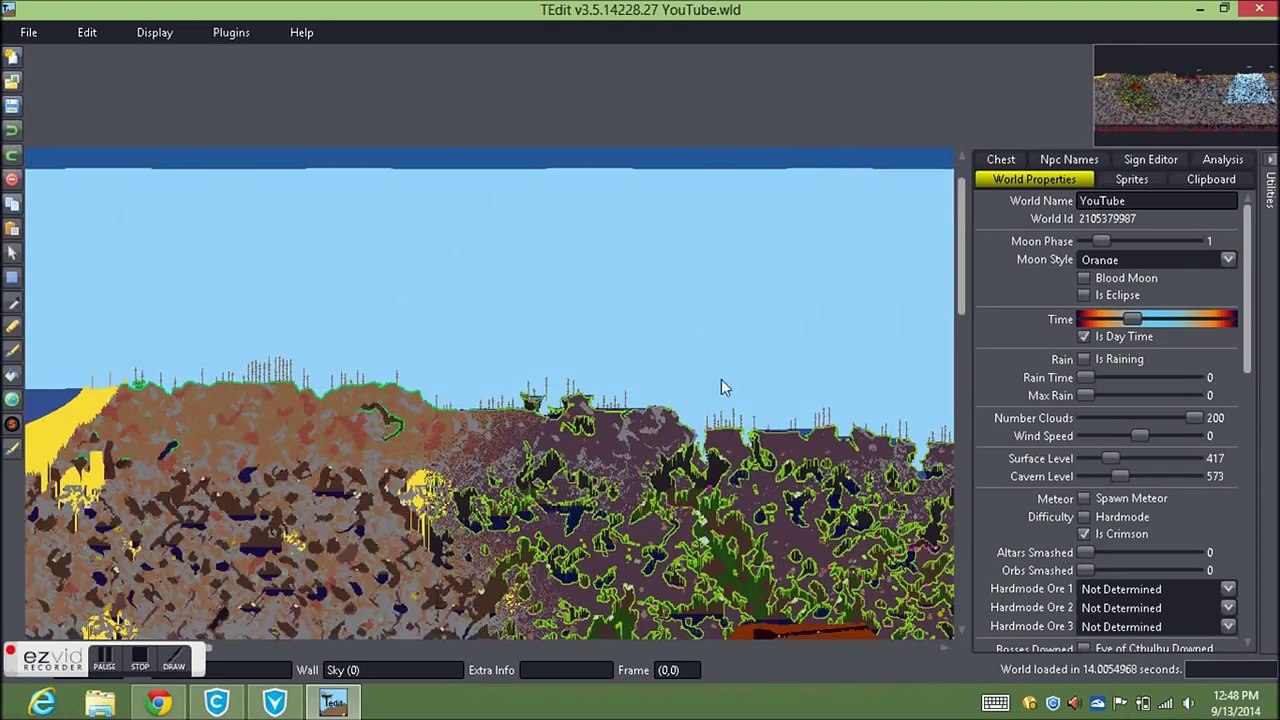
Task: Click the New World icon in the toolbar
Action: click(12, 57)
